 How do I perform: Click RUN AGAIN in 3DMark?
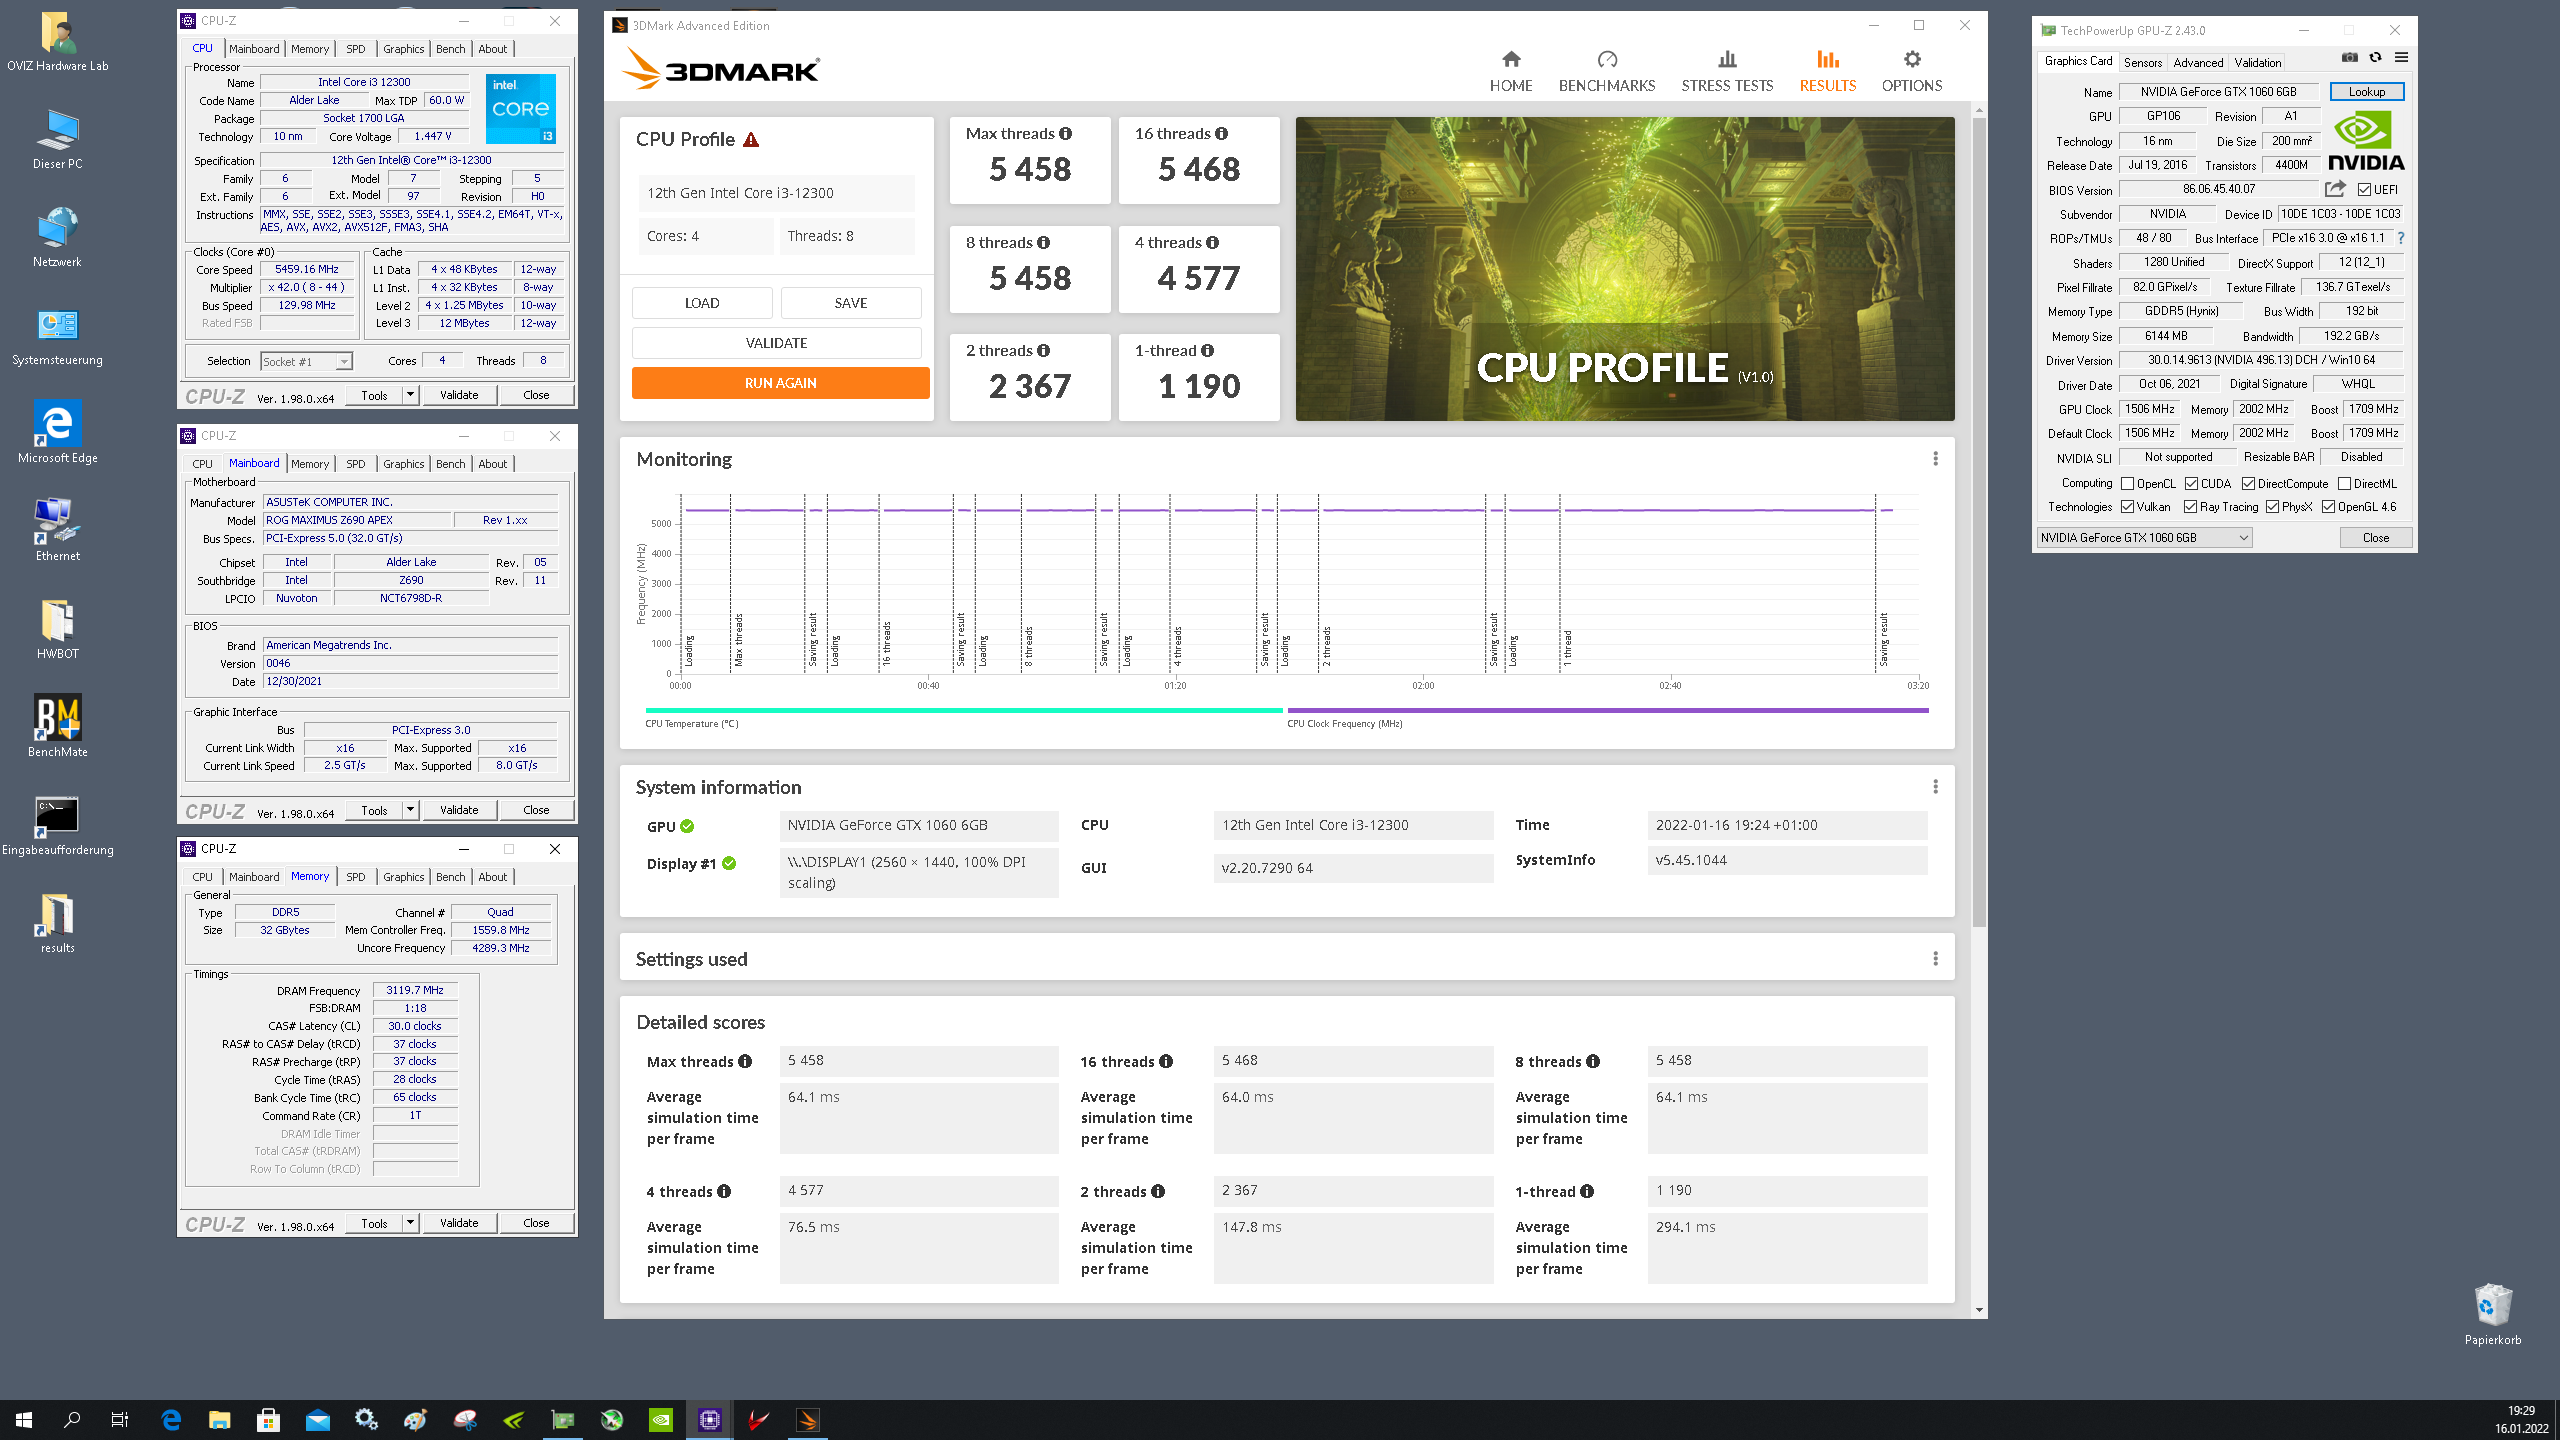[780, 383]
